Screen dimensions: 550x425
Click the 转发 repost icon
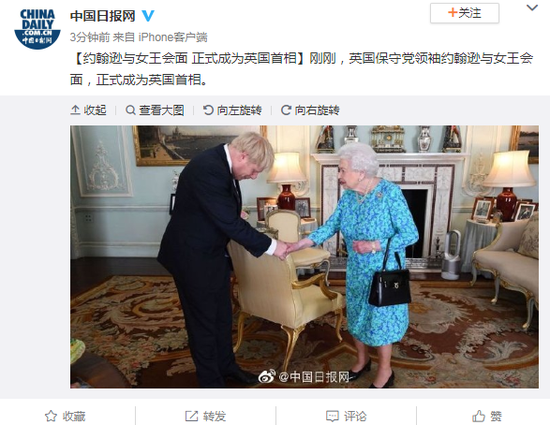pos(192,416)
